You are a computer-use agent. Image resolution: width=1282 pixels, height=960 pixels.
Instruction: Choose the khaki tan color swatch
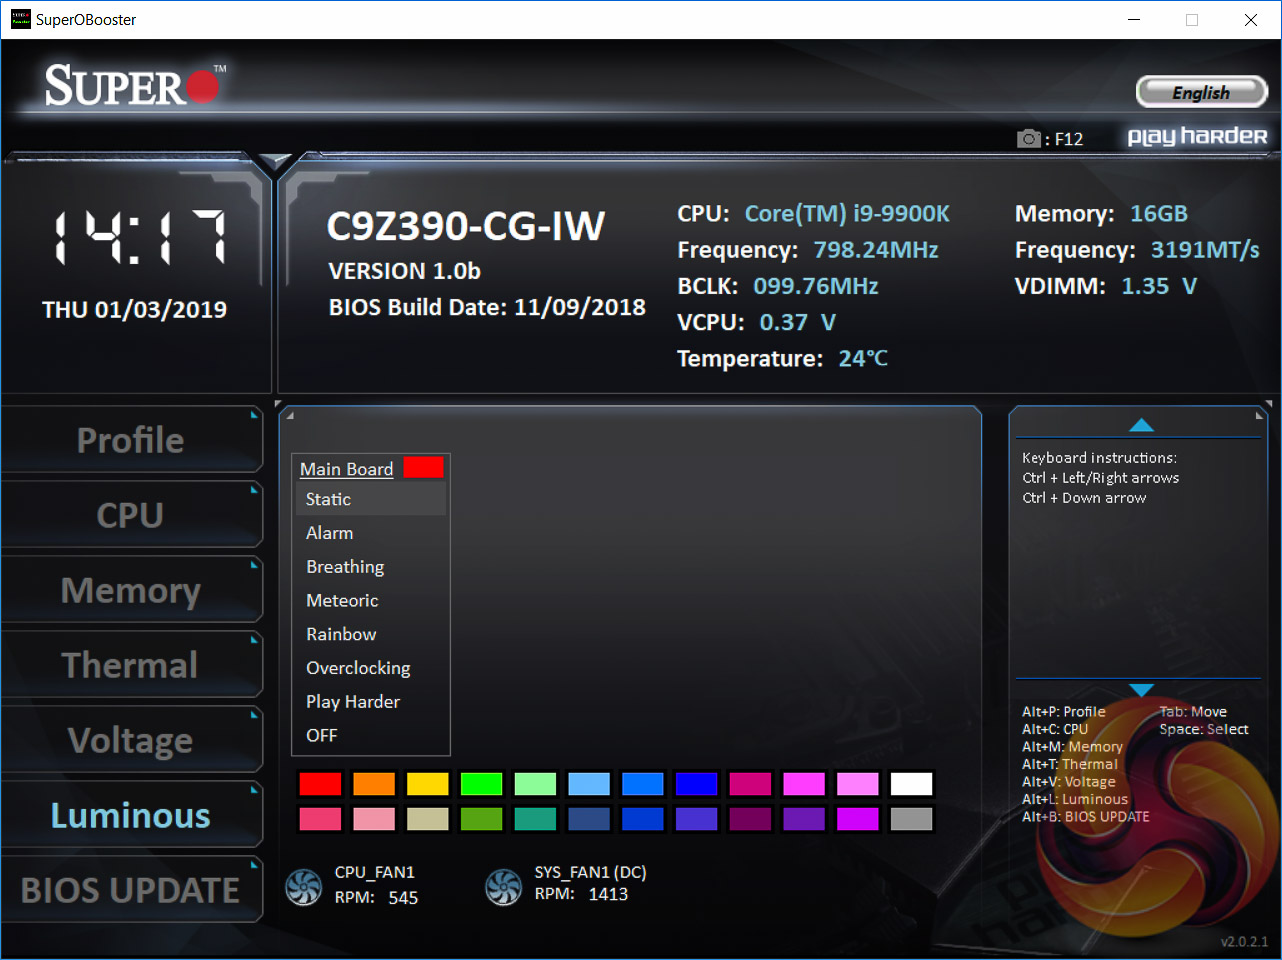(x=428, y=819)
